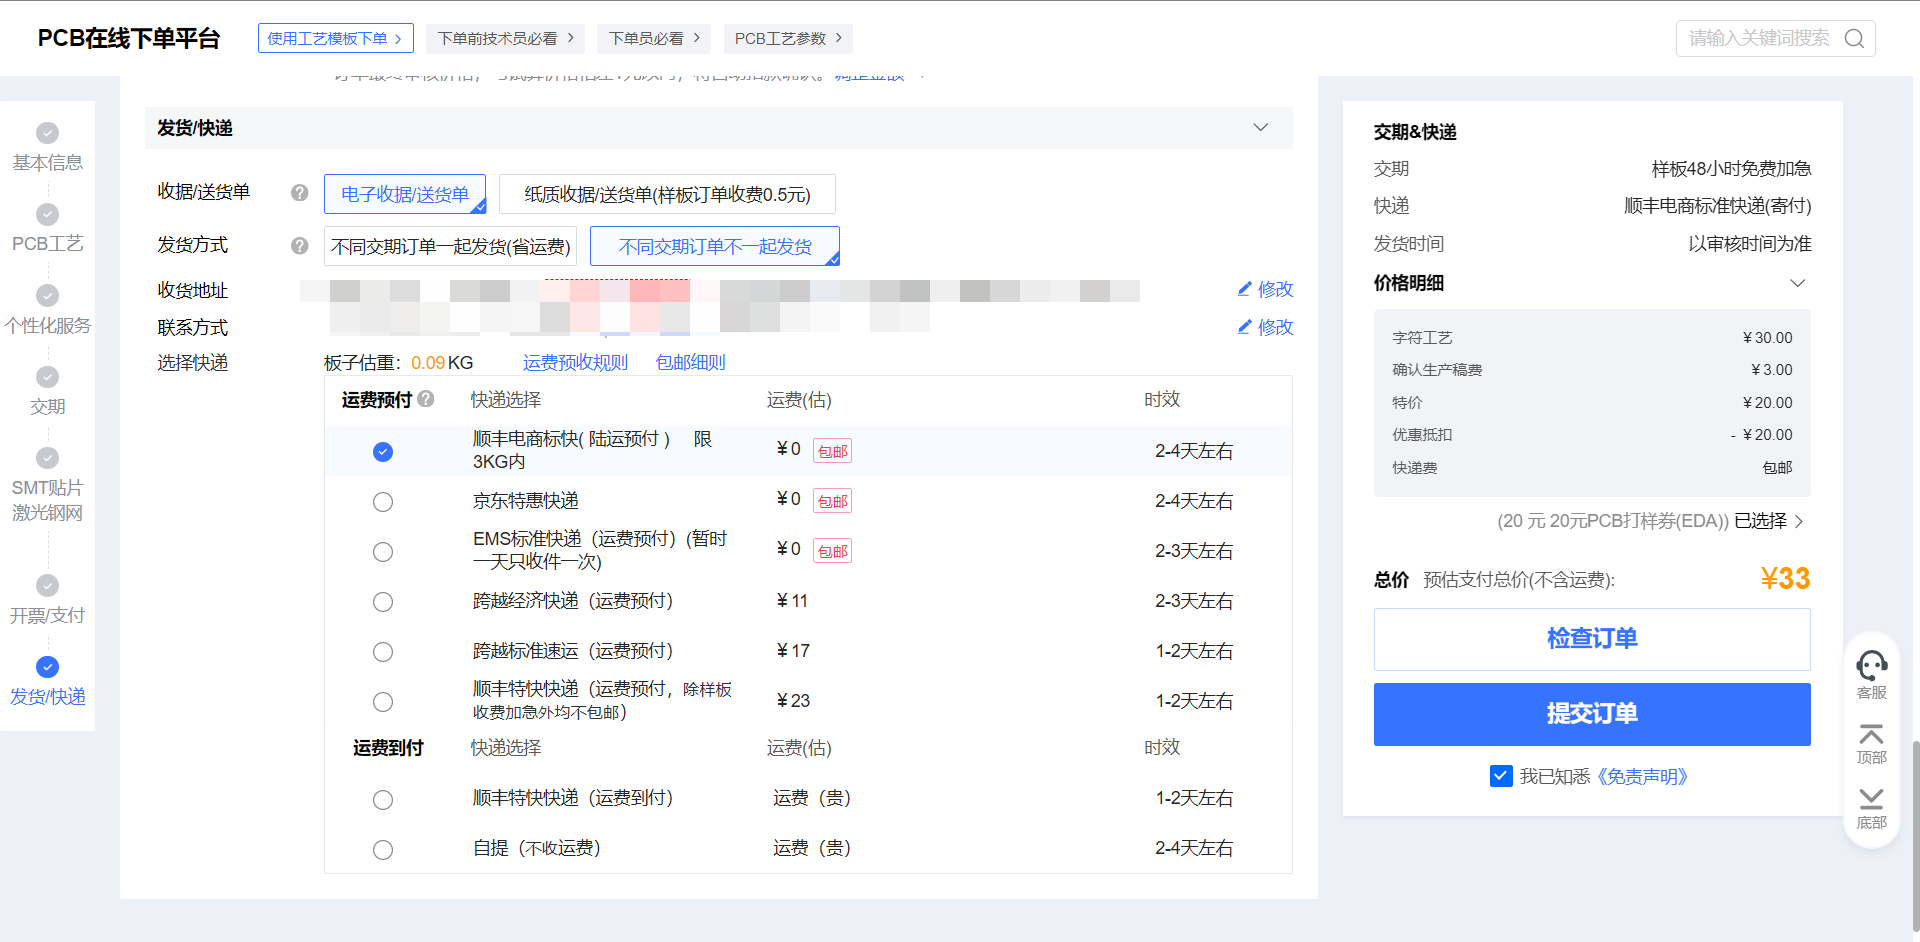Open the 《免责声明》 link
Screen dimensions: 1920x942
(x=1641, y=776)
